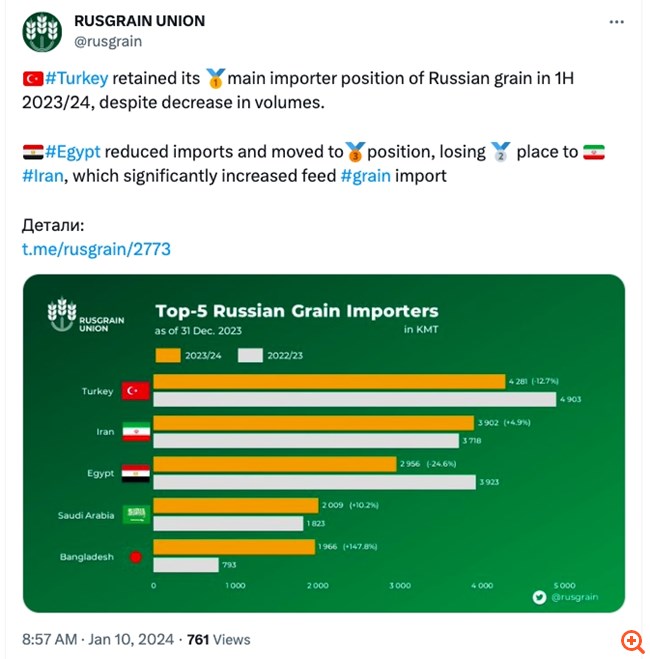Click the Bangladesh flag icon

(134, 556)
